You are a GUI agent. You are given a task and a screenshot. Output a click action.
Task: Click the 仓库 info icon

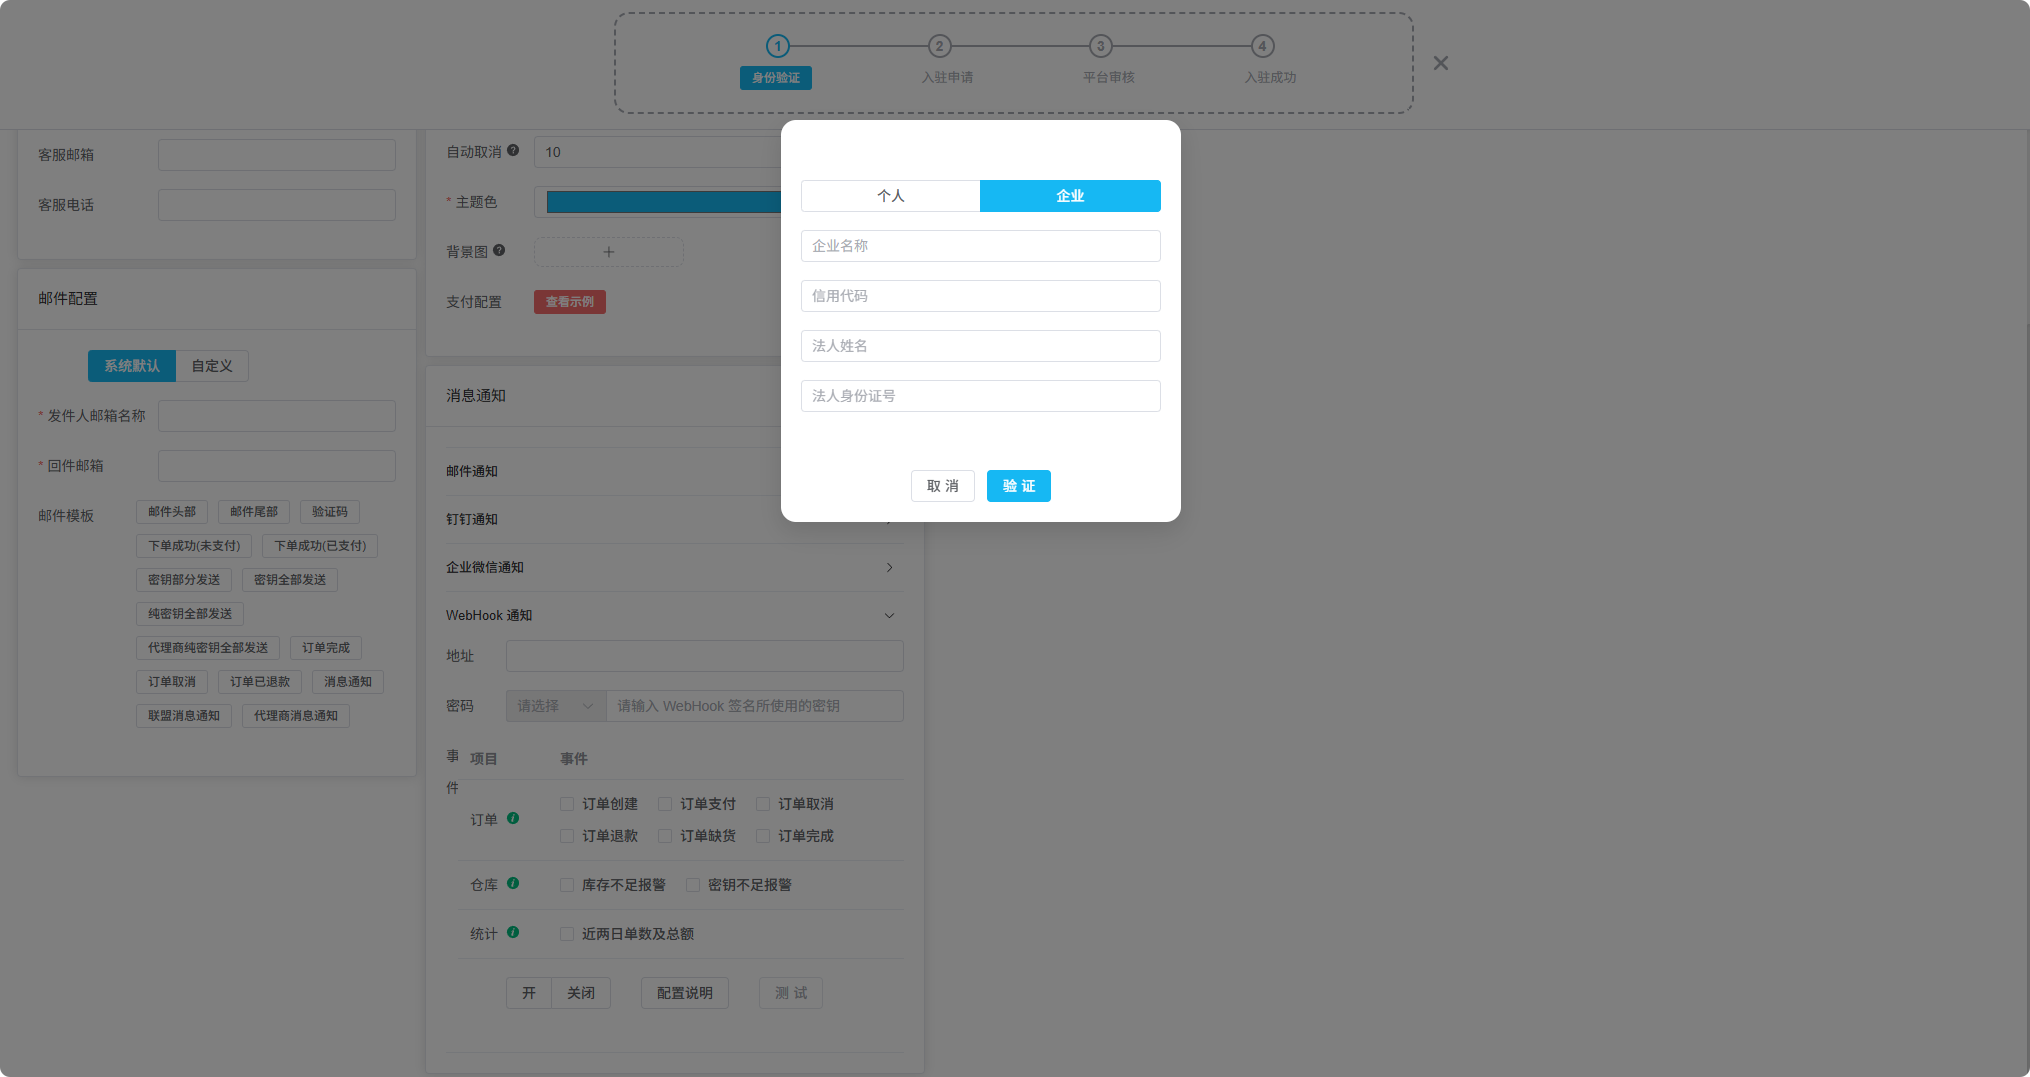click(513, 884)
